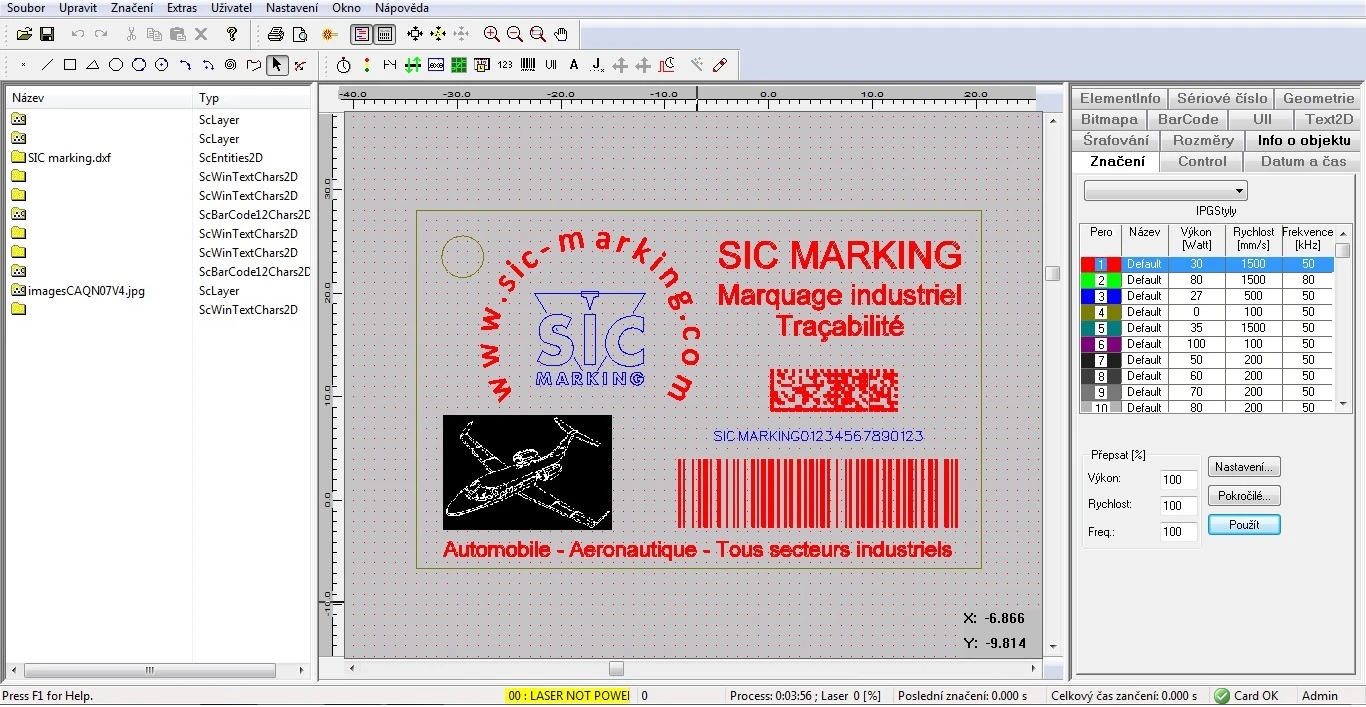Screen dimensions: 1366x707
Task: Click the stopwatch timer icon
Action: click(344, 65)
